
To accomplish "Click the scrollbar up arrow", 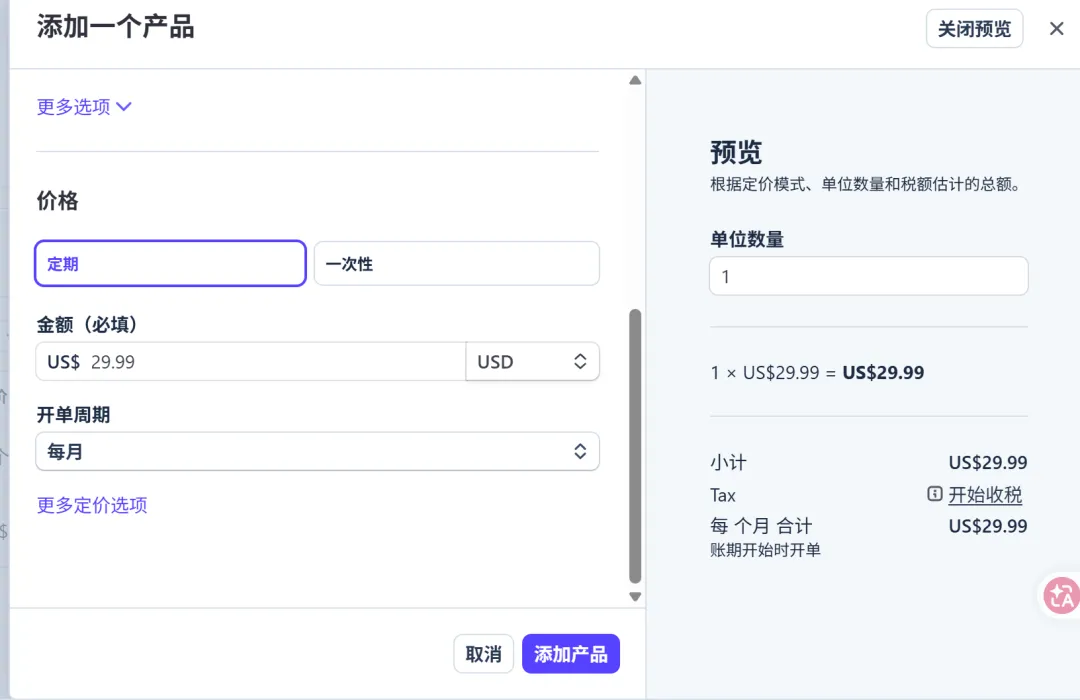I will point(634,81).
